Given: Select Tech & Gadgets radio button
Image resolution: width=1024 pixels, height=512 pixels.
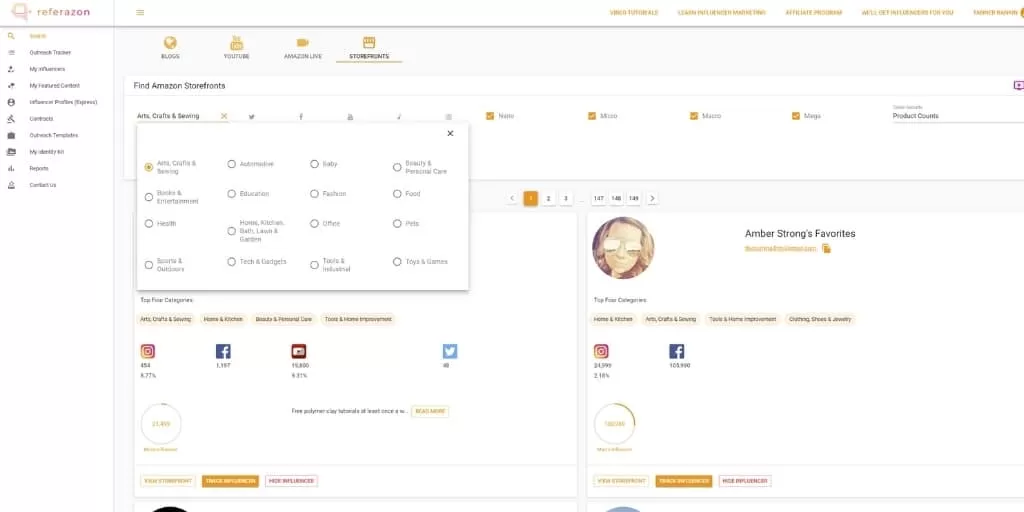Looking at the screenshot, I should tap(231, 262).
